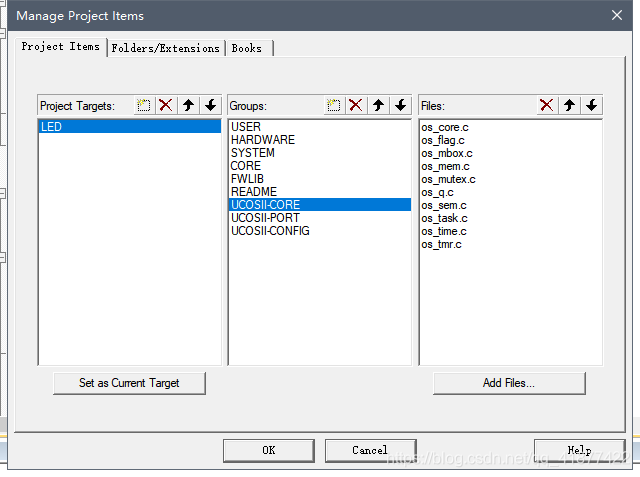Cancel the dialog

click(x=370, y=450)
